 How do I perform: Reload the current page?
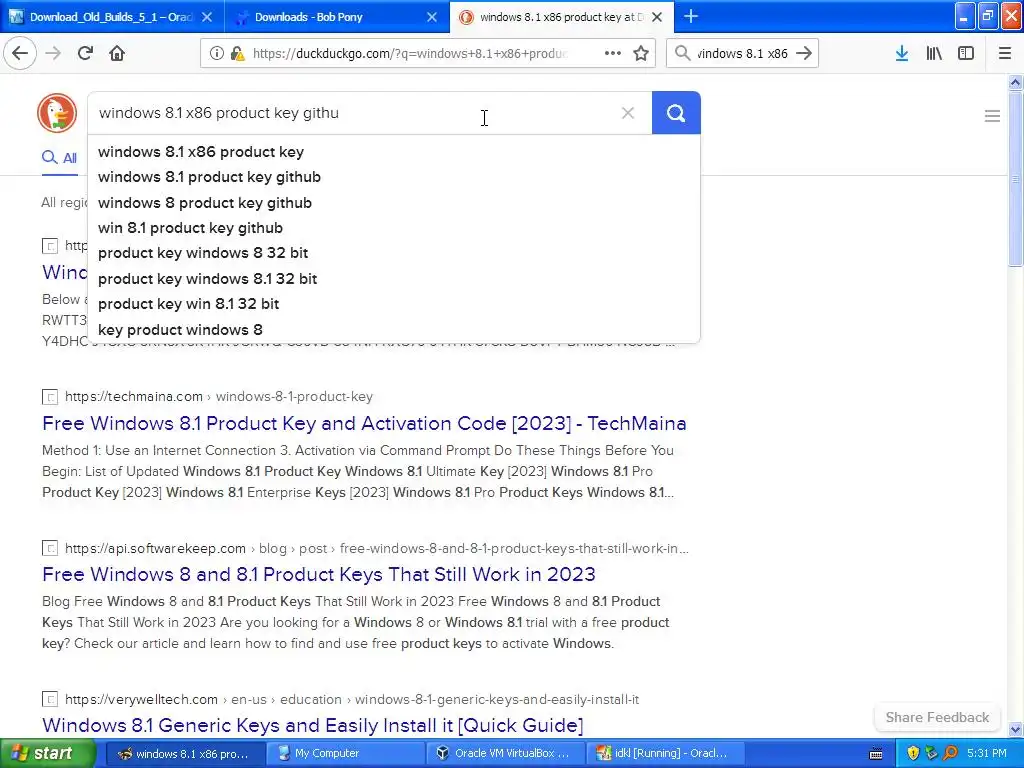(85, 53)
